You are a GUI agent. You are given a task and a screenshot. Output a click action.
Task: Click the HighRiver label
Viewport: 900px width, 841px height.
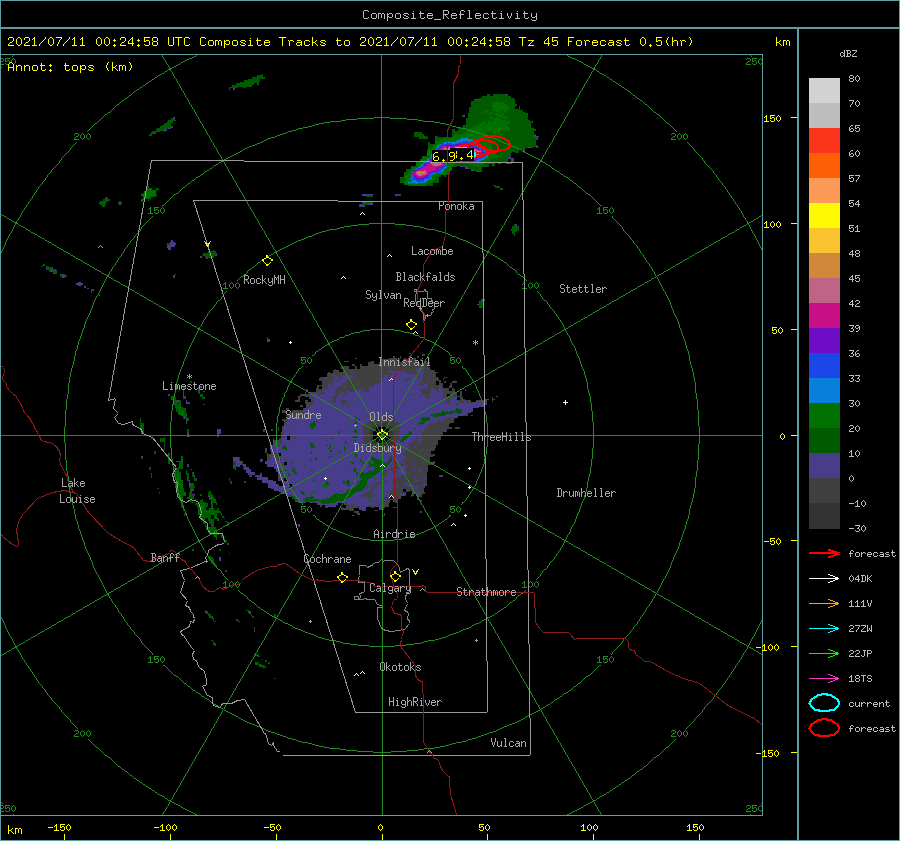414,702
